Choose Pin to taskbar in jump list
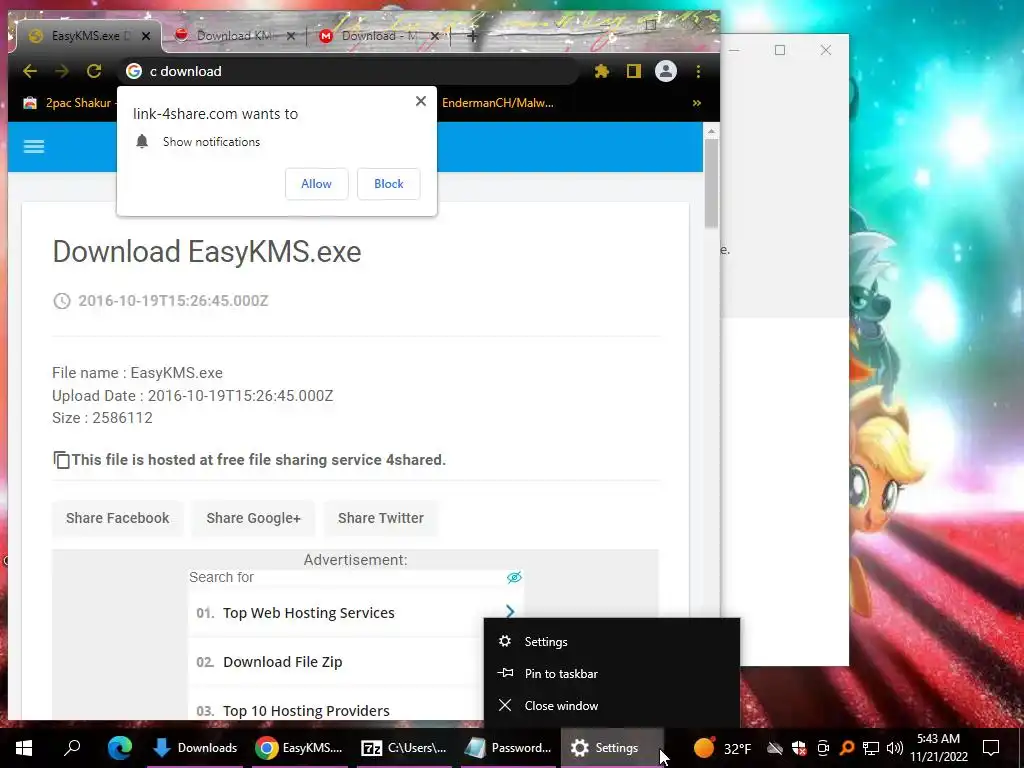 [x=612, y=673]
